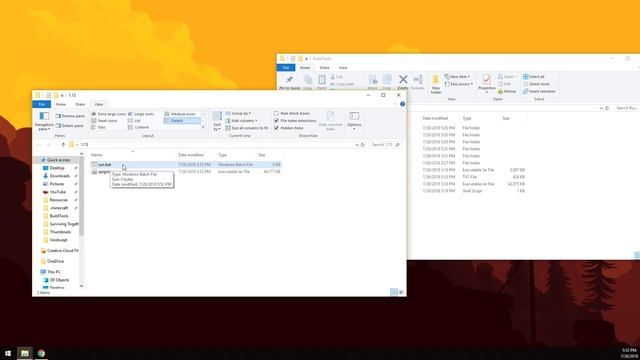This screenshot has height=360, width=640.
Task: Open the File tab in front window
Action: coord(42,104)
